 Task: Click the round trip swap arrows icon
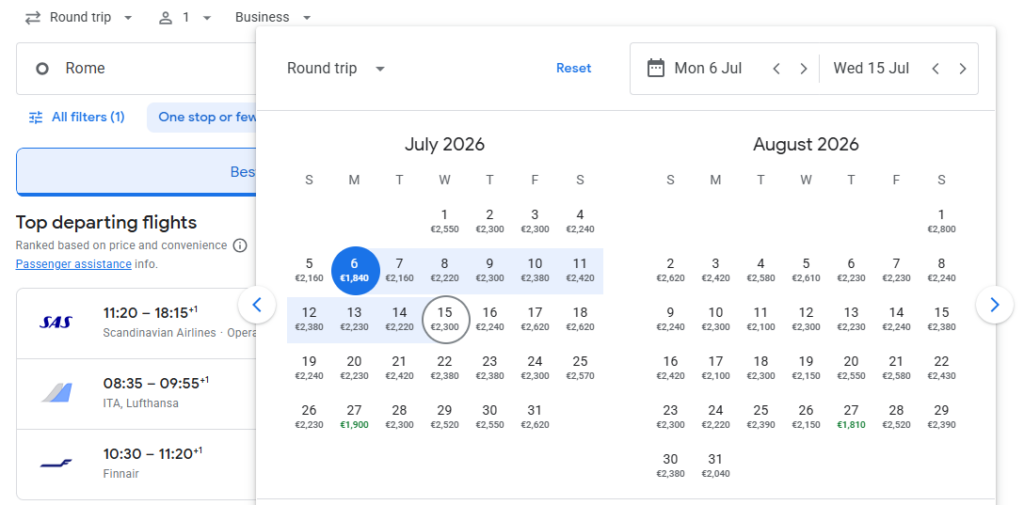[x=33, y=18]
